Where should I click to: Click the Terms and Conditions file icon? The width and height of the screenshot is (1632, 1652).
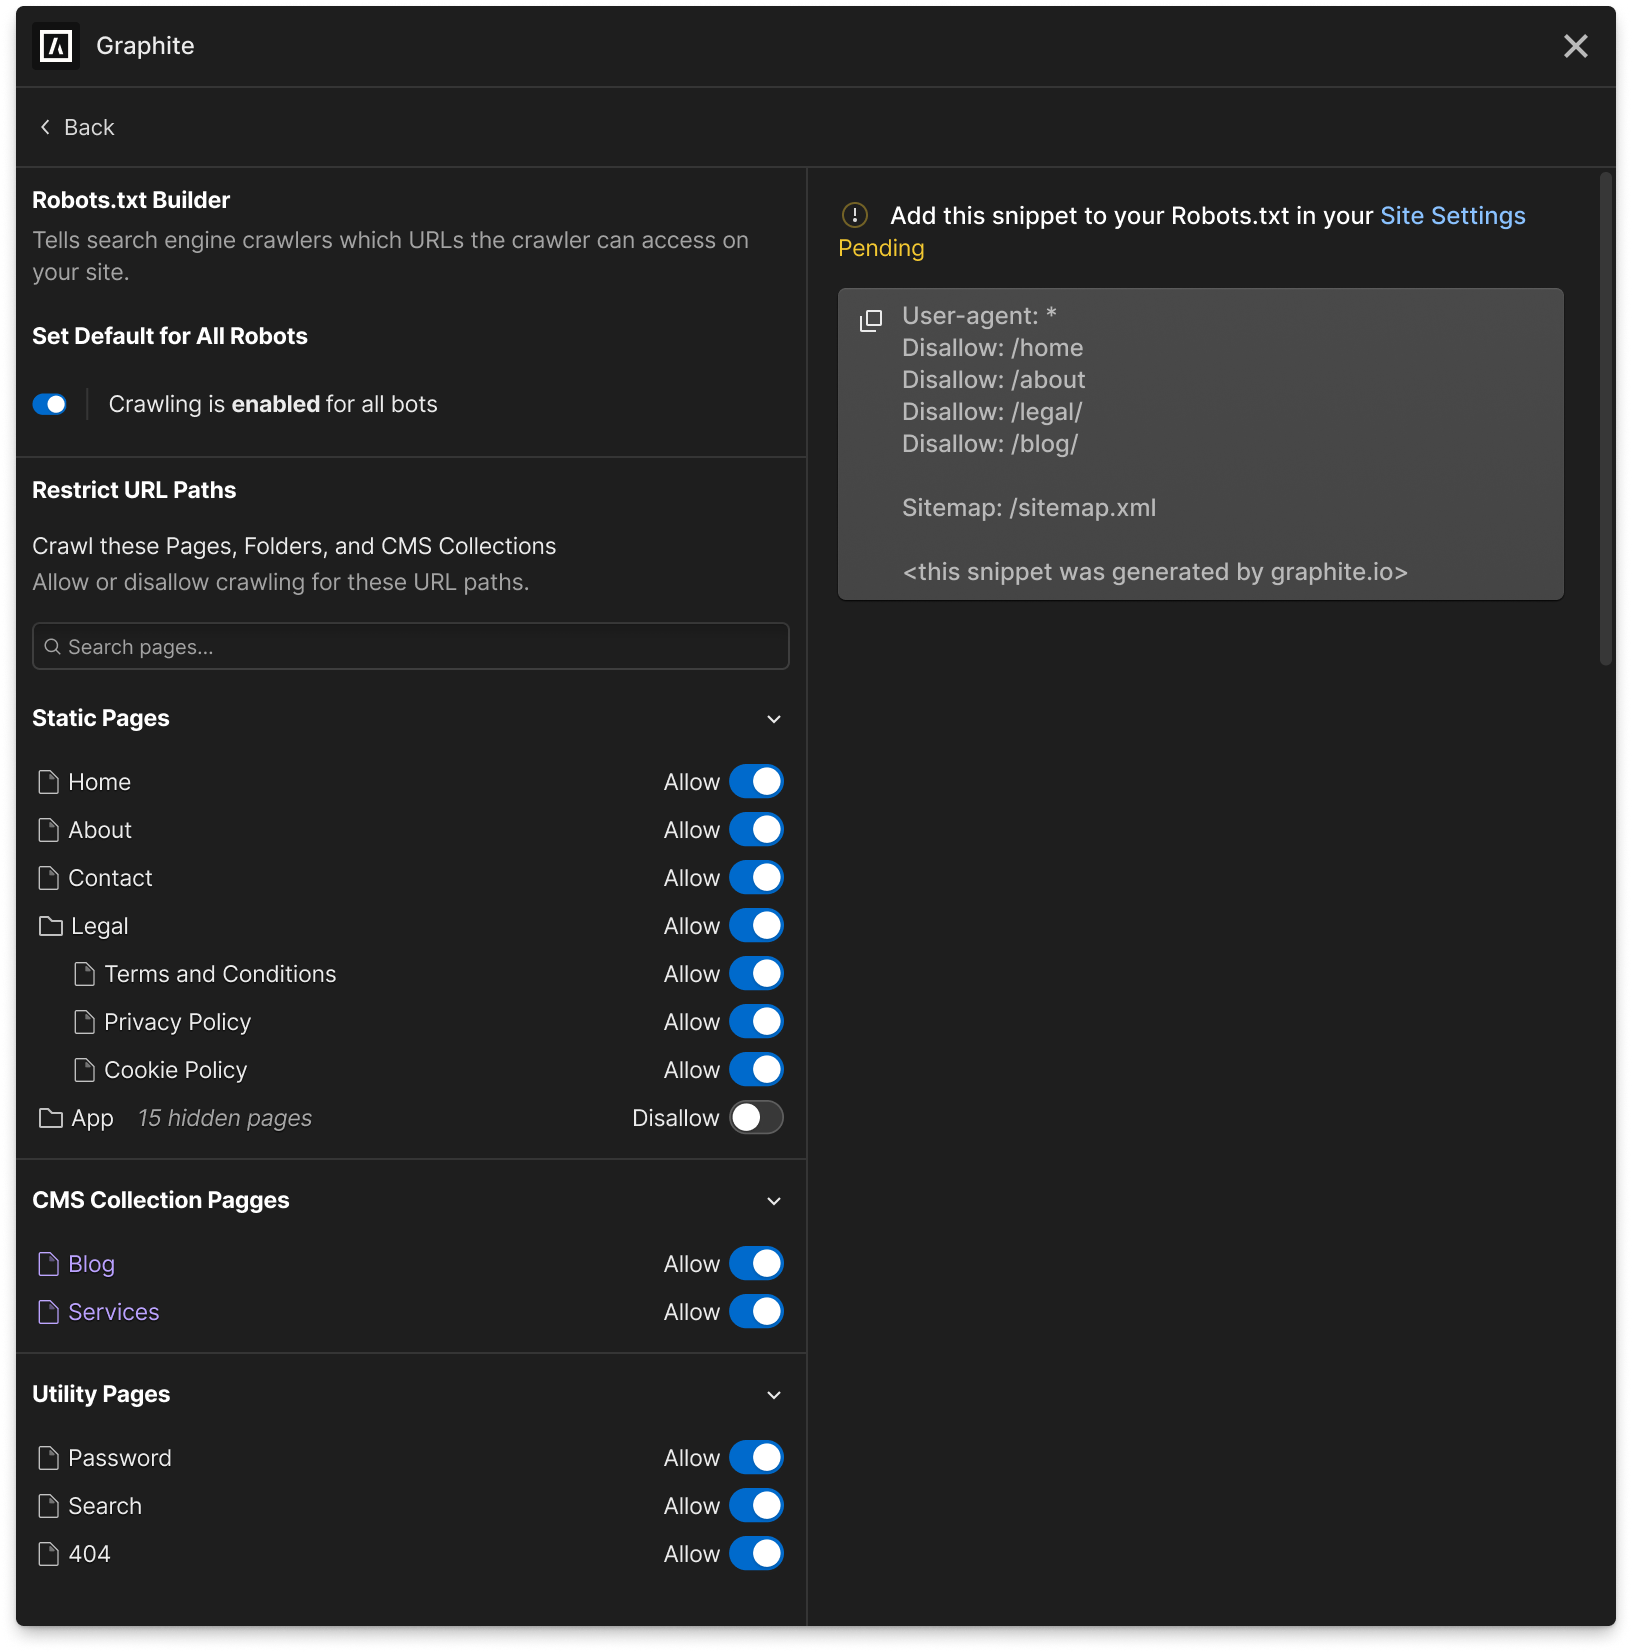tap(85, 974)
